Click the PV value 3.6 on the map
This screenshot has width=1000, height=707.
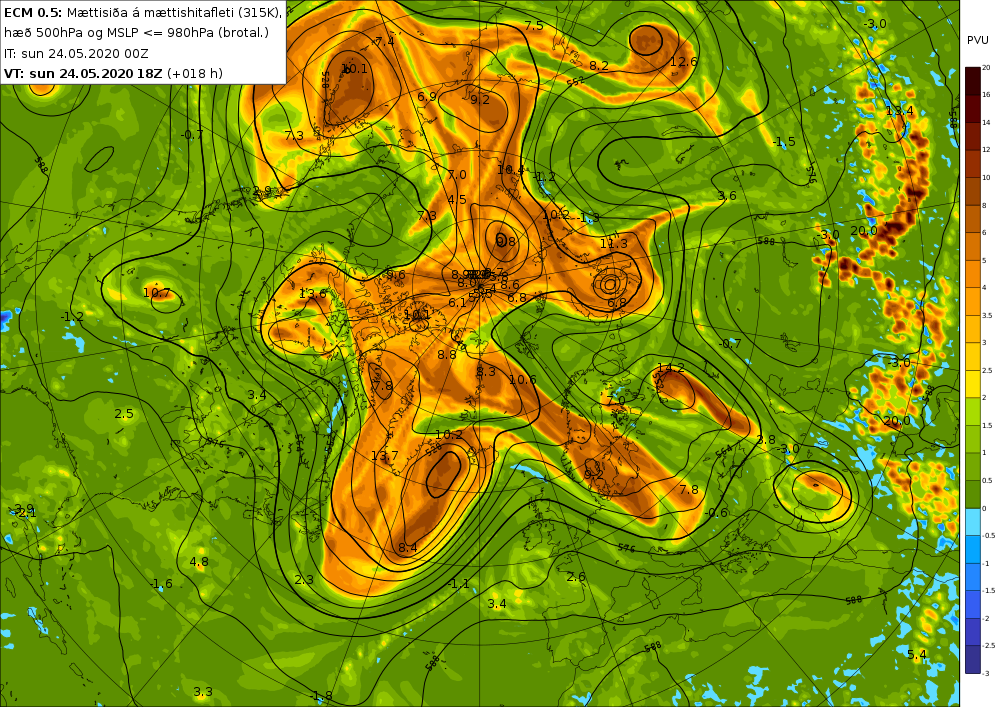[x=727, y=196]
